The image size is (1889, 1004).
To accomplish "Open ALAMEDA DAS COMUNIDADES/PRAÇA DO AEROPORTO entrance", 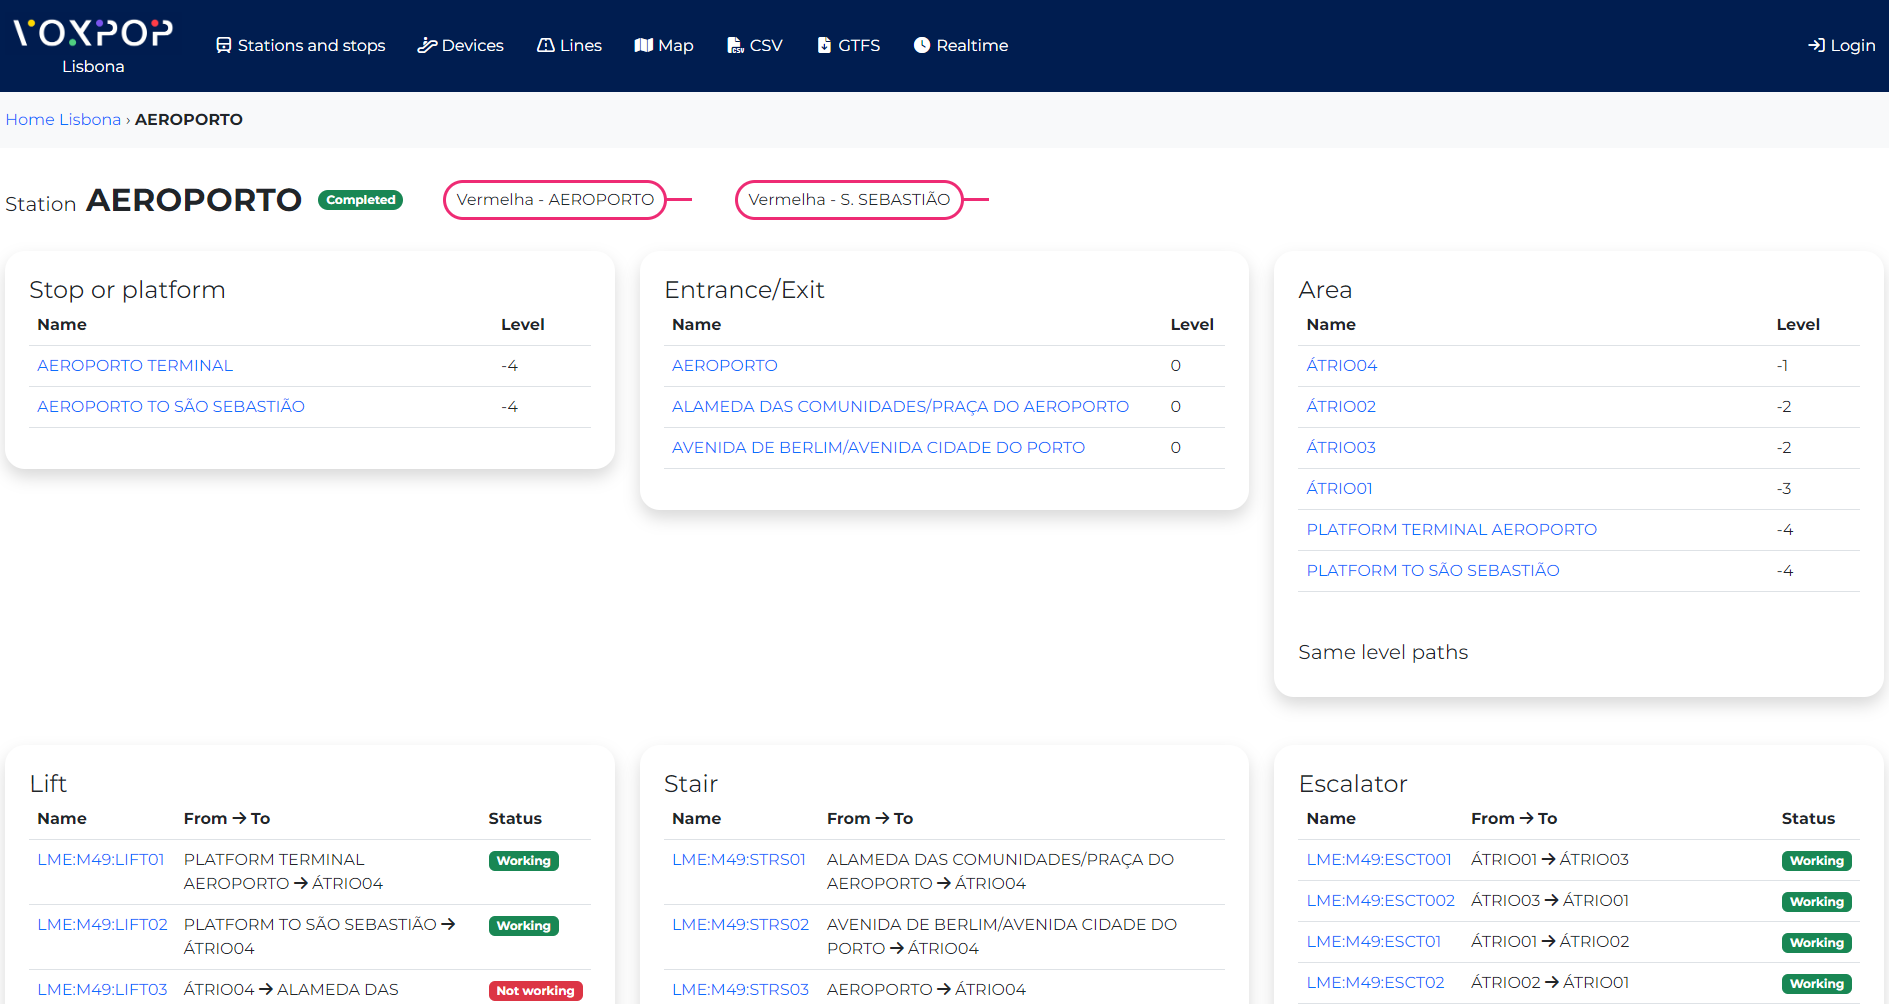I will pos(900,406).
